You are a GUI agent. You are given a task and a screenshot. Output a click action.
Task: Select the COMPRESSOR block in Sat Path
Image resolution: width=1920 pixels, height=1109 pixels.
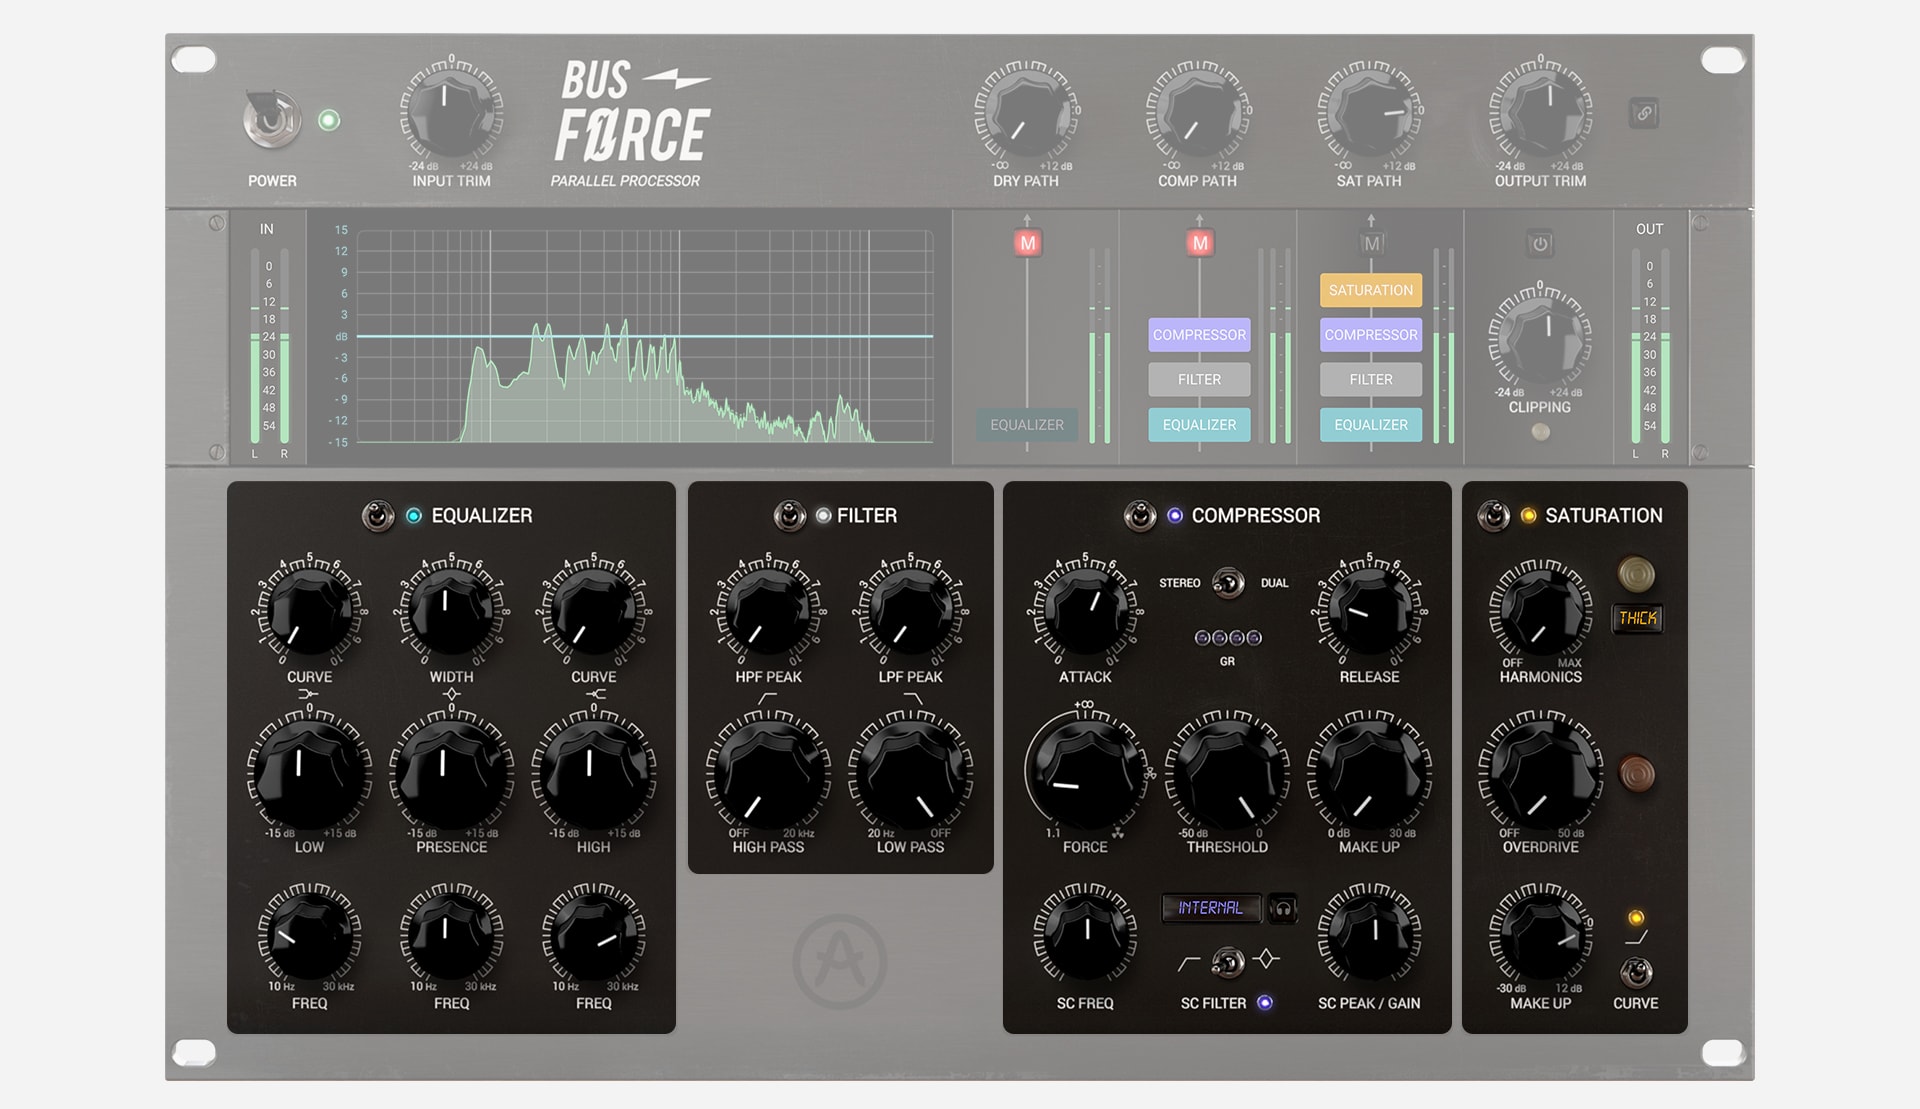tap(1371, 335)
